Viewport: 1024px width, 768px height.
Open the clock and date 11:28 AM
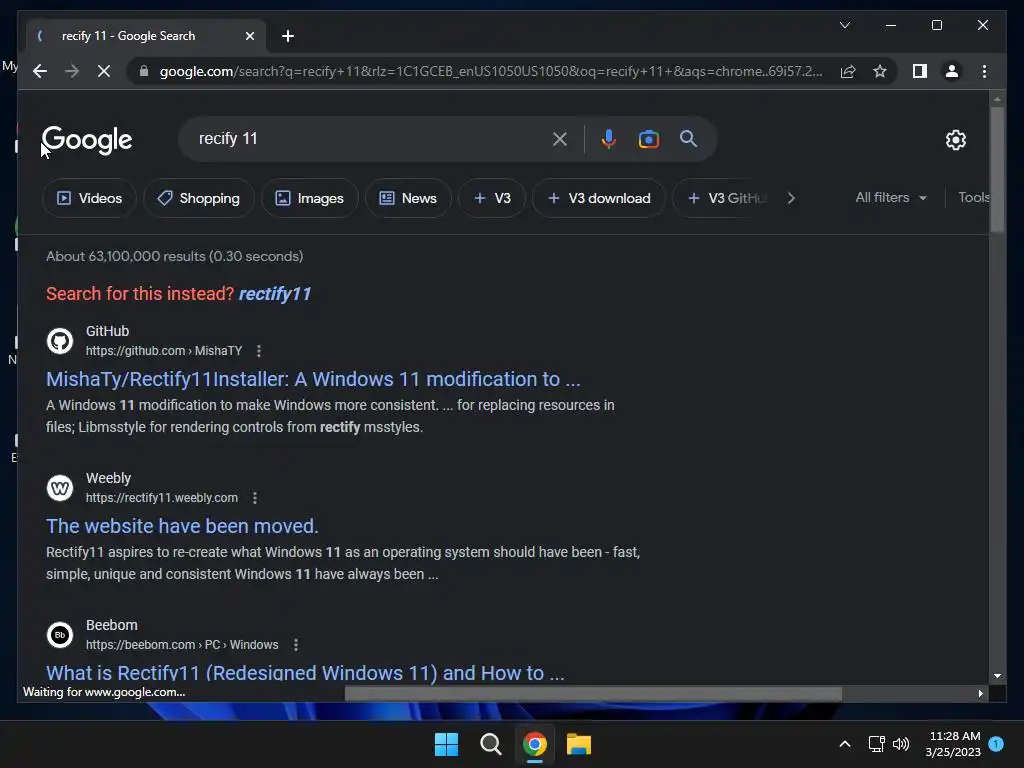click(953, 744)
